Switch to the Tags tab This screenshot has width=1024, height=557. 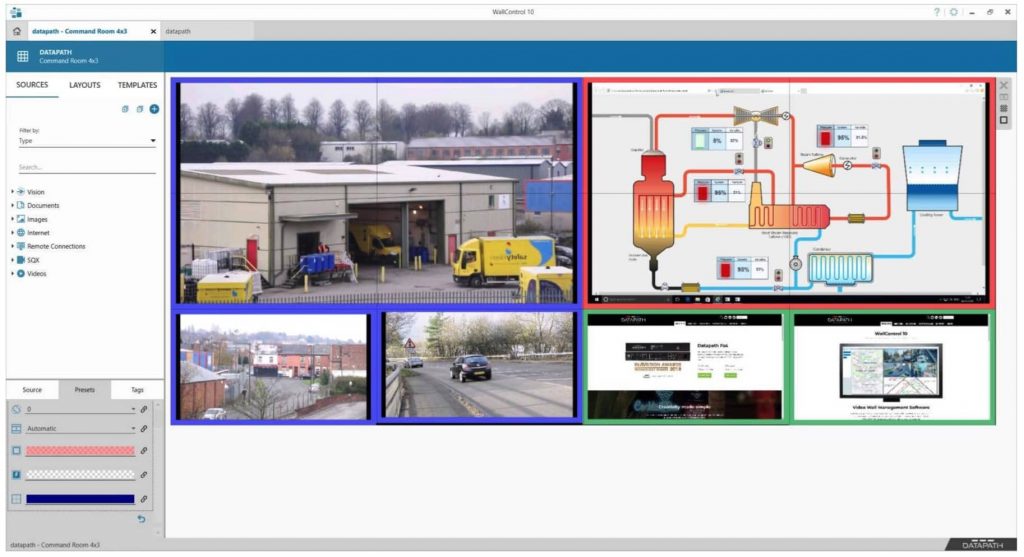(137, 390)
